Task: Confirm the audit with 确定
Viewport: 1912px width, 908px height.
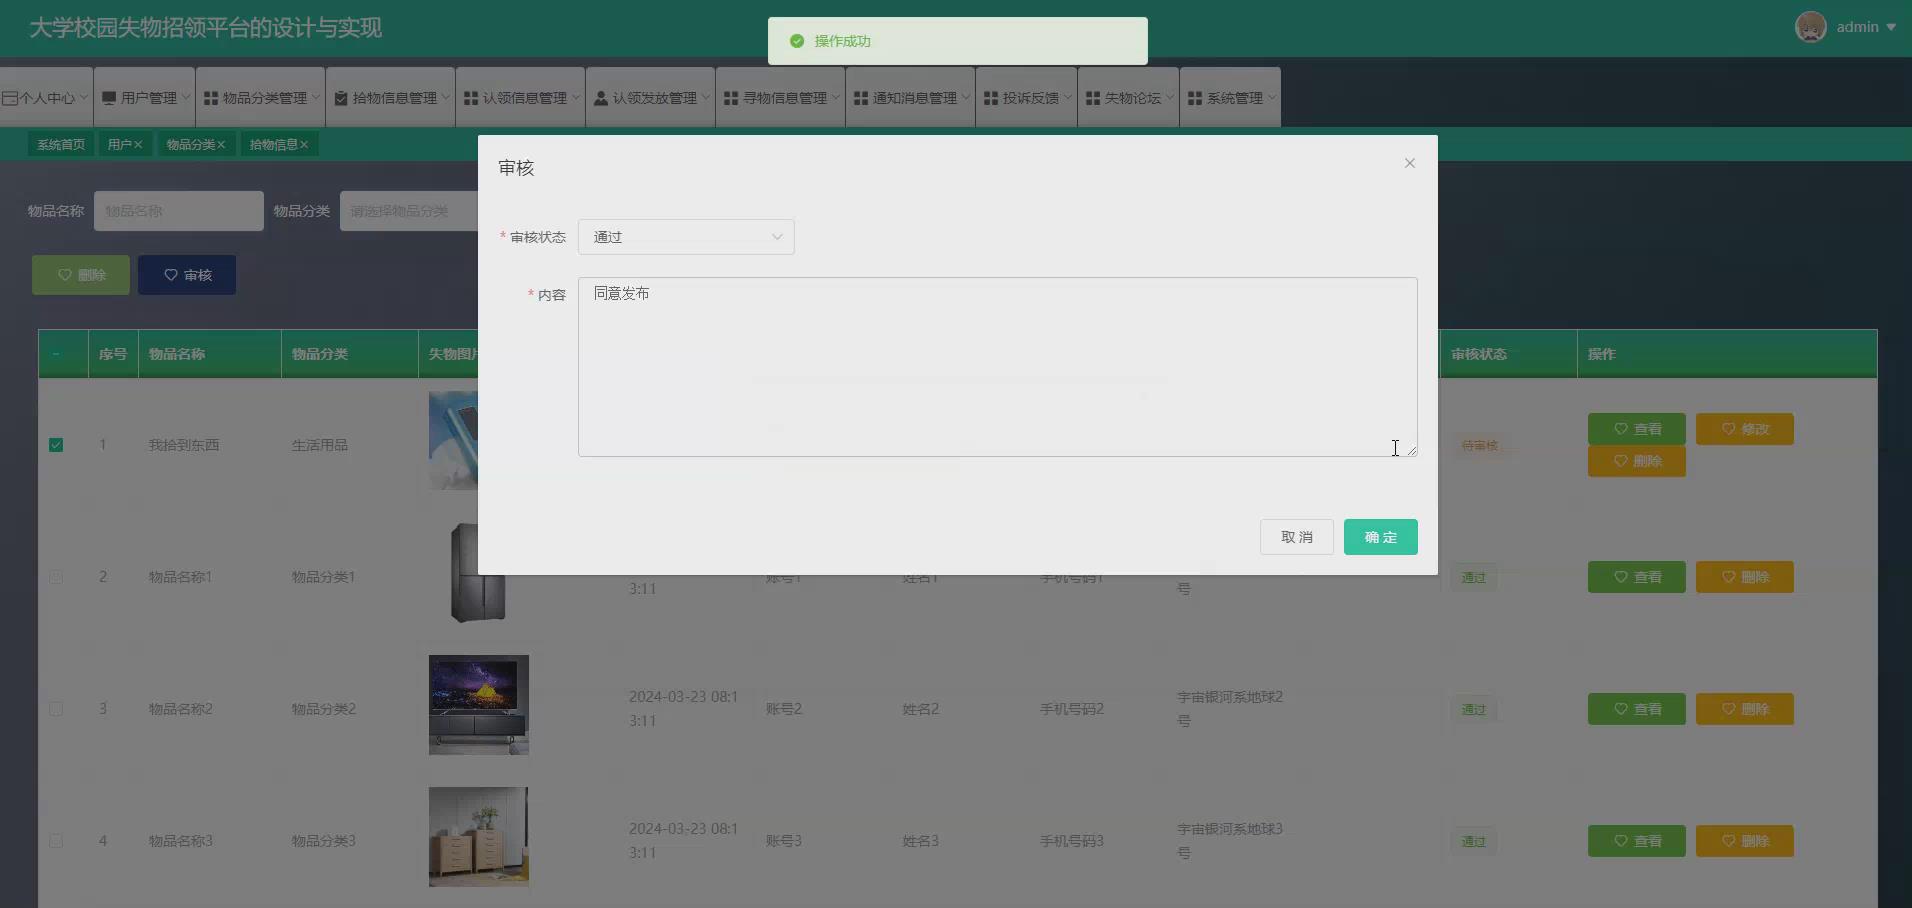Action: (x=1380, y=537)
